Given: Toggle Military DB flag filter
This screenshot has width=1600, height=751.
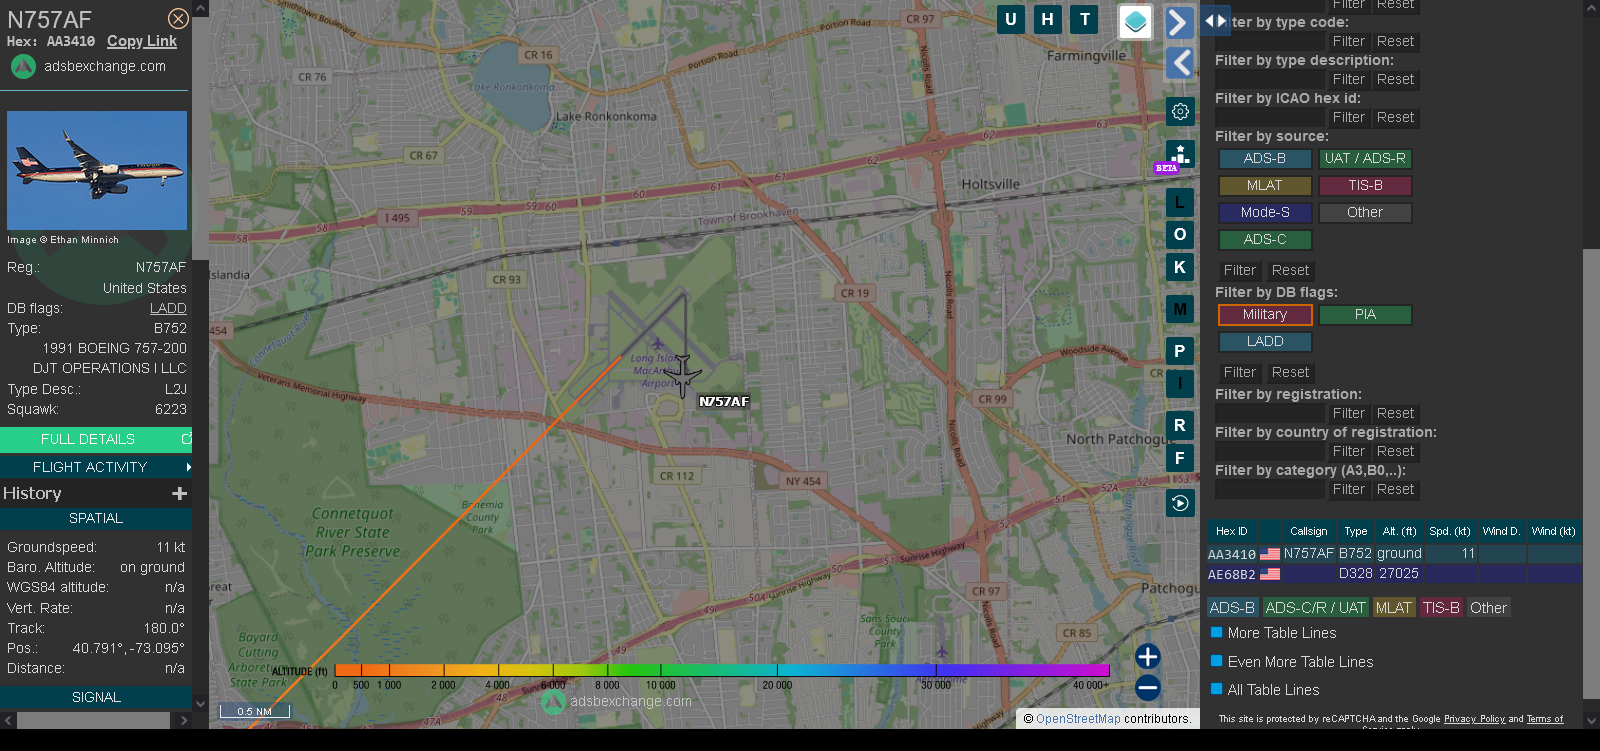Looking at the screenshot, I should click(x=1265, y=315).
